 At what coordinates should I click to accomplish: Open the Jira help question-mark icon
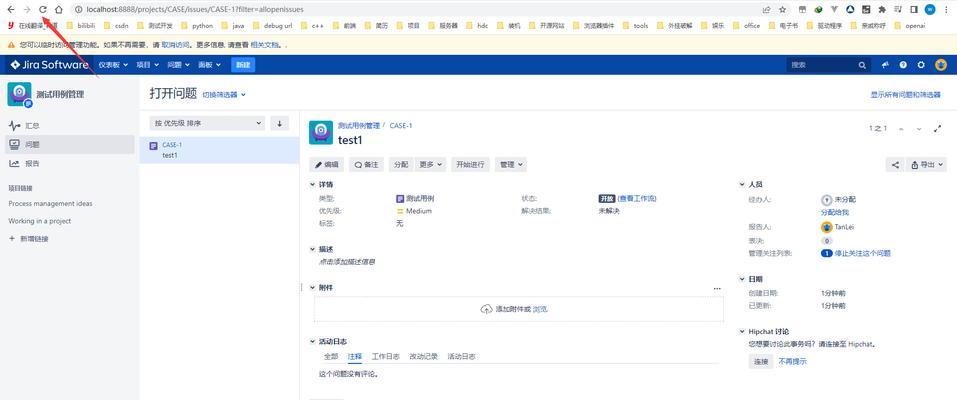coord(903,65)
